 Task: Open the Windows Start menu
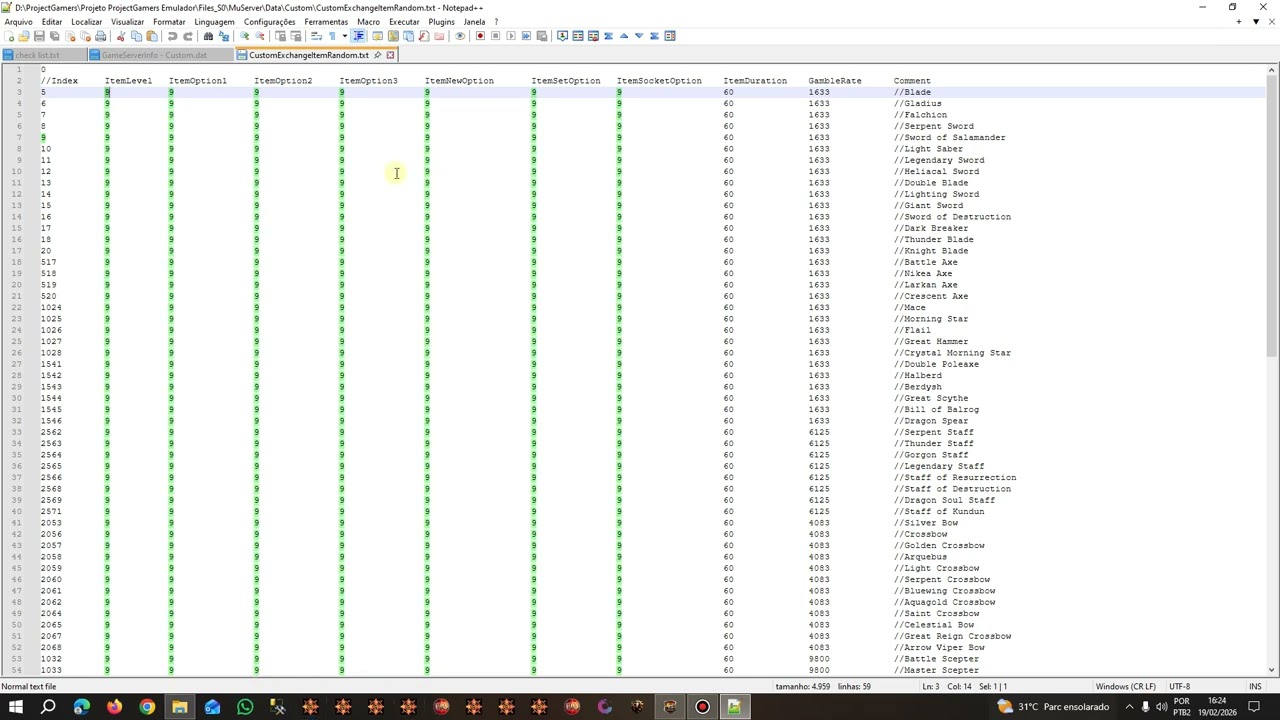(15, 708)
